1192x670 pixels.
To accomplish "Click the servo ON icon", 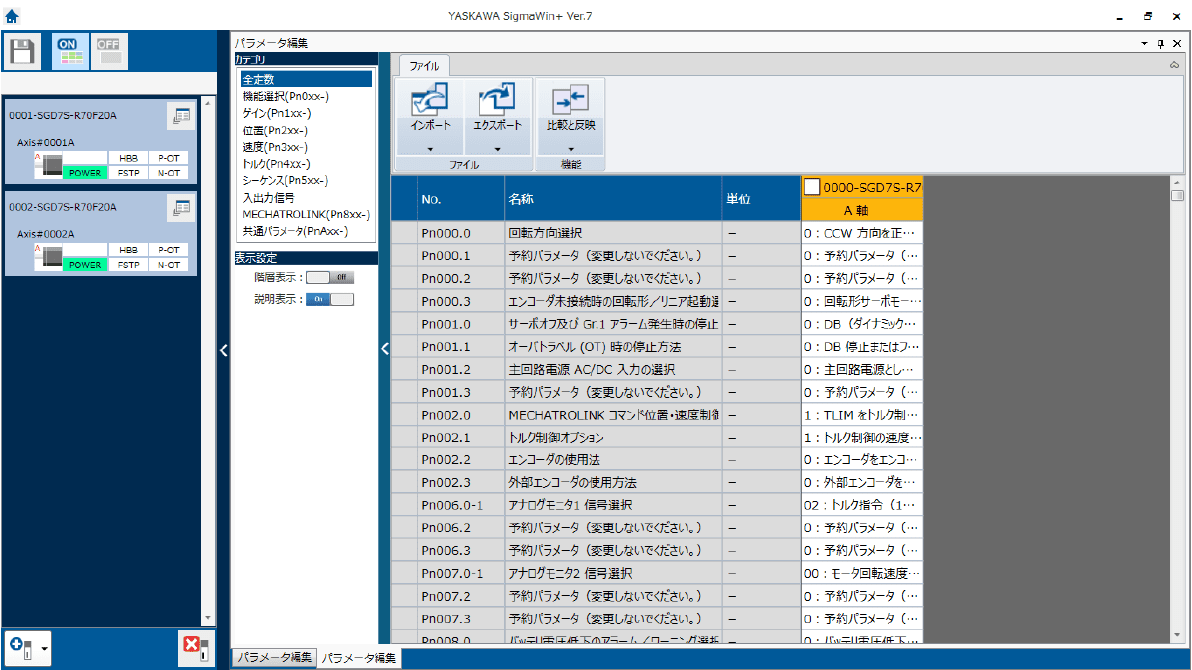I will [x=69, y=52].
